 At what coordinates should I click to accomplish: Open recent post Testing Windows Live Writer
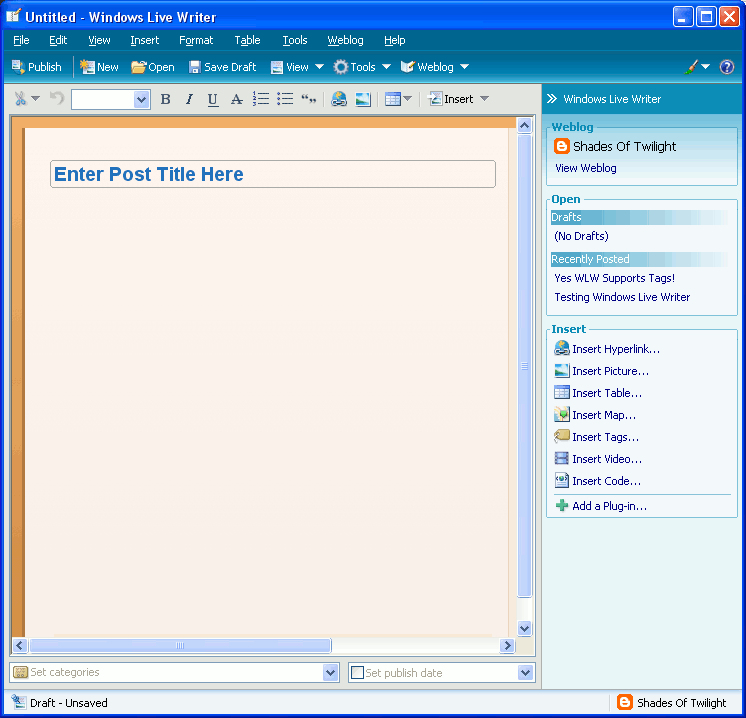point(622,297)
